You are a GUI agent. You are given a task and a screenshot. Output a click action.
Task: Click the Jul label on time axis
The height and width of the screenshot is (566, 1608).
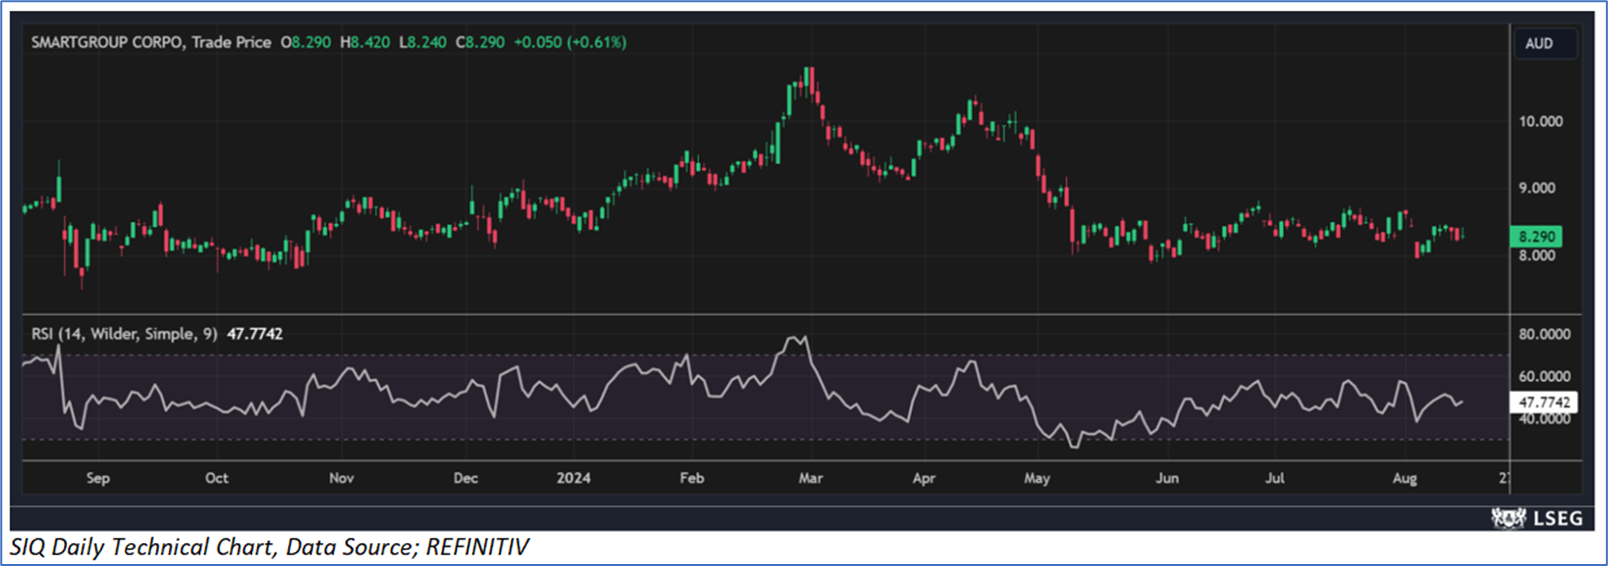[1275, 478]
